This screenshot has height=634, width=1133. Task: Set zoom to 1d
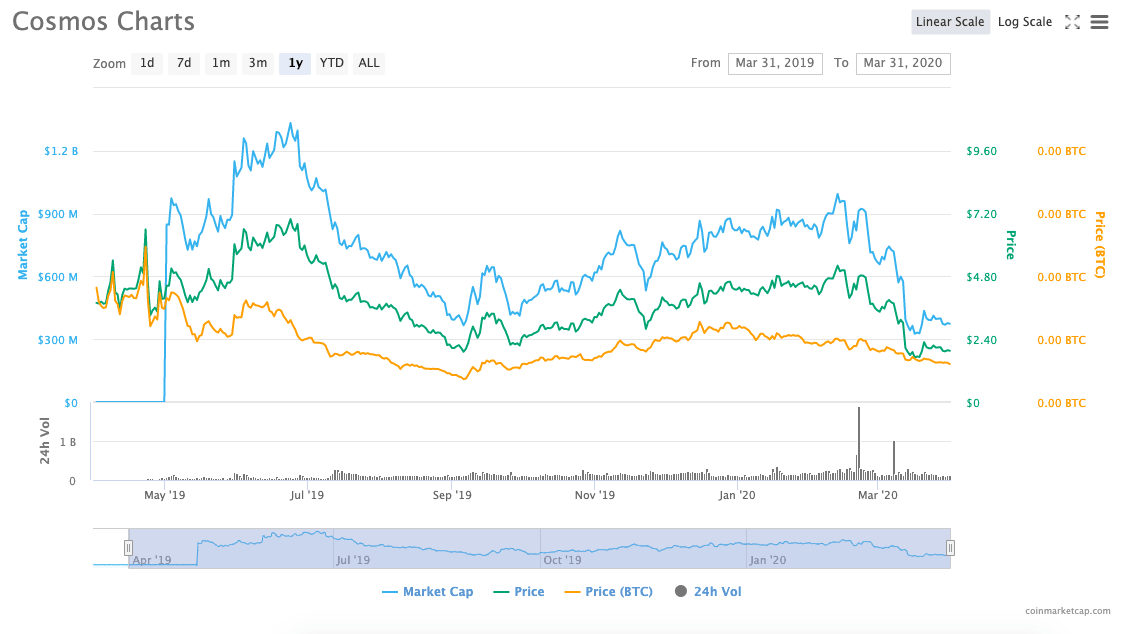147,63
